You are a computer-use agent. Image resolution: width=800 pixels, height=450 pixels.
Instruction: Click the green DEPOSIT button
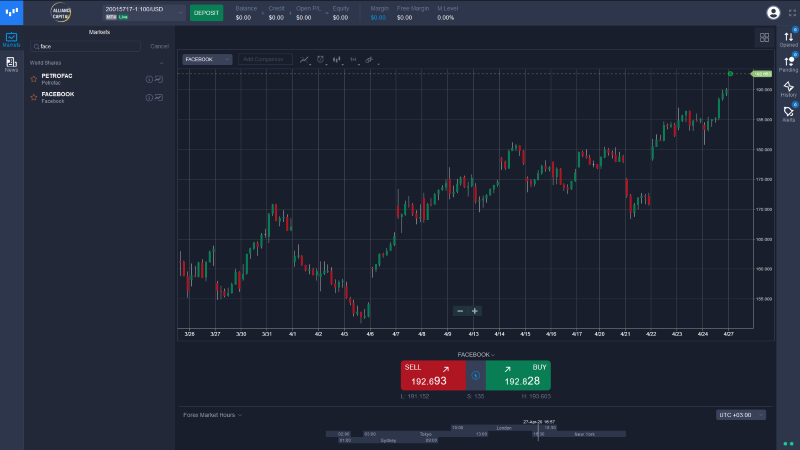click(x=206, y=13)
